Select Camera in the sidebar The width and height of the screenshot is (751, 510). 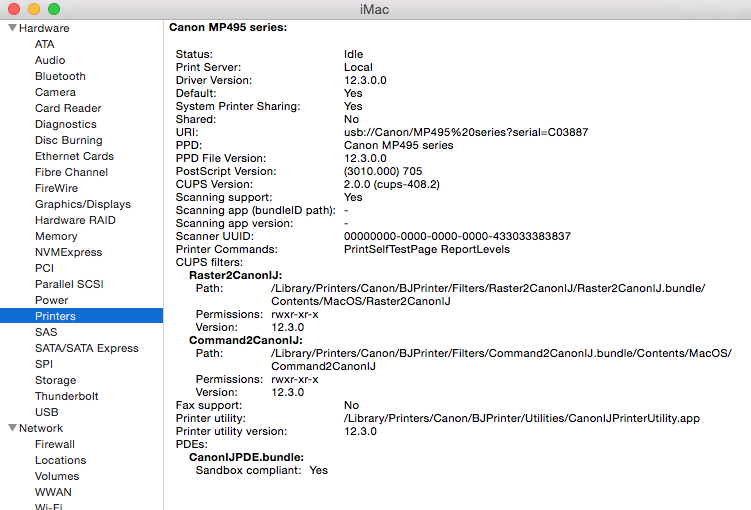(55, 92)
